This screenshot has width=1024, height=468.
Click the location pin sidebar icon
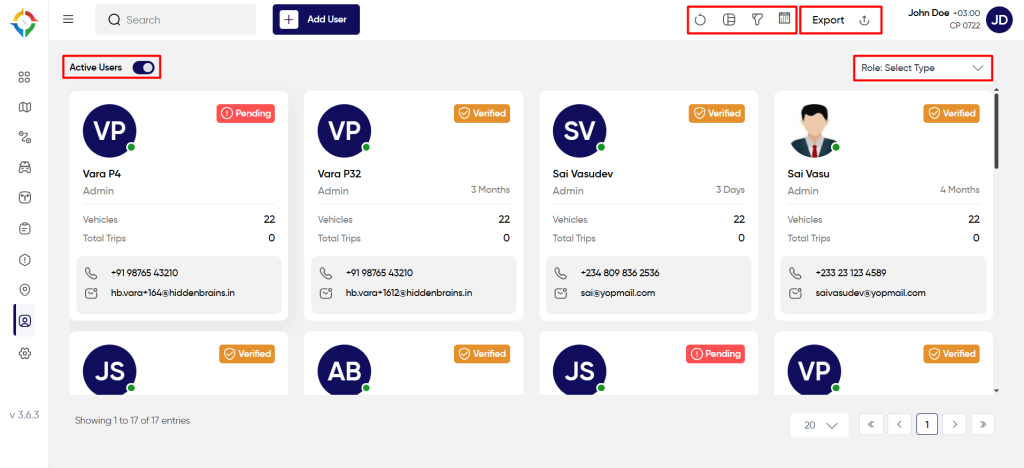(25, 290)
